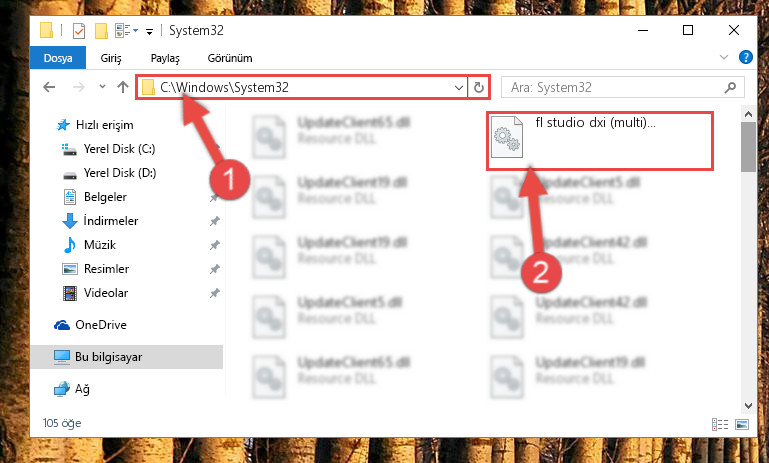The image size is (769, 463).
Task: Select Yerel Disk (C:) in sidebar
Action: 119,149
